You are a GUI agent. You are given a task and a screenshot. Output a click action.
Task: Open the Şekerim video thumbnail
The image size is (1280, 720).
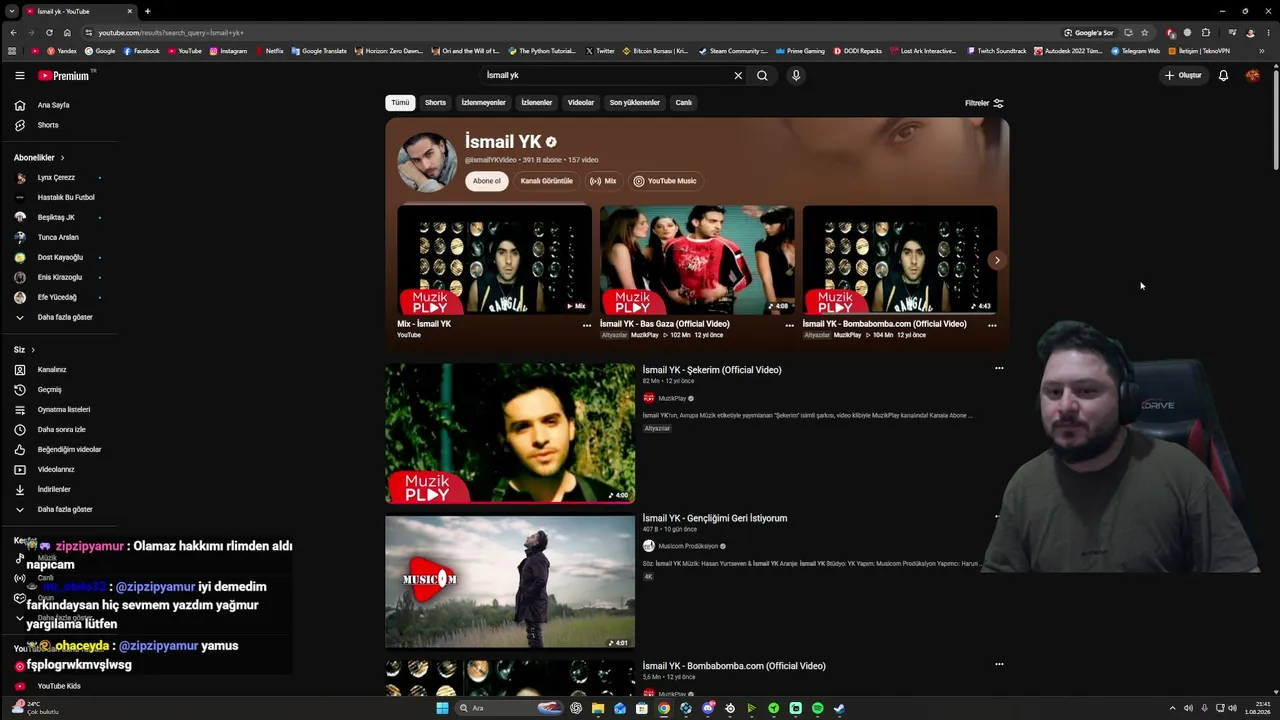click(510, 433)
